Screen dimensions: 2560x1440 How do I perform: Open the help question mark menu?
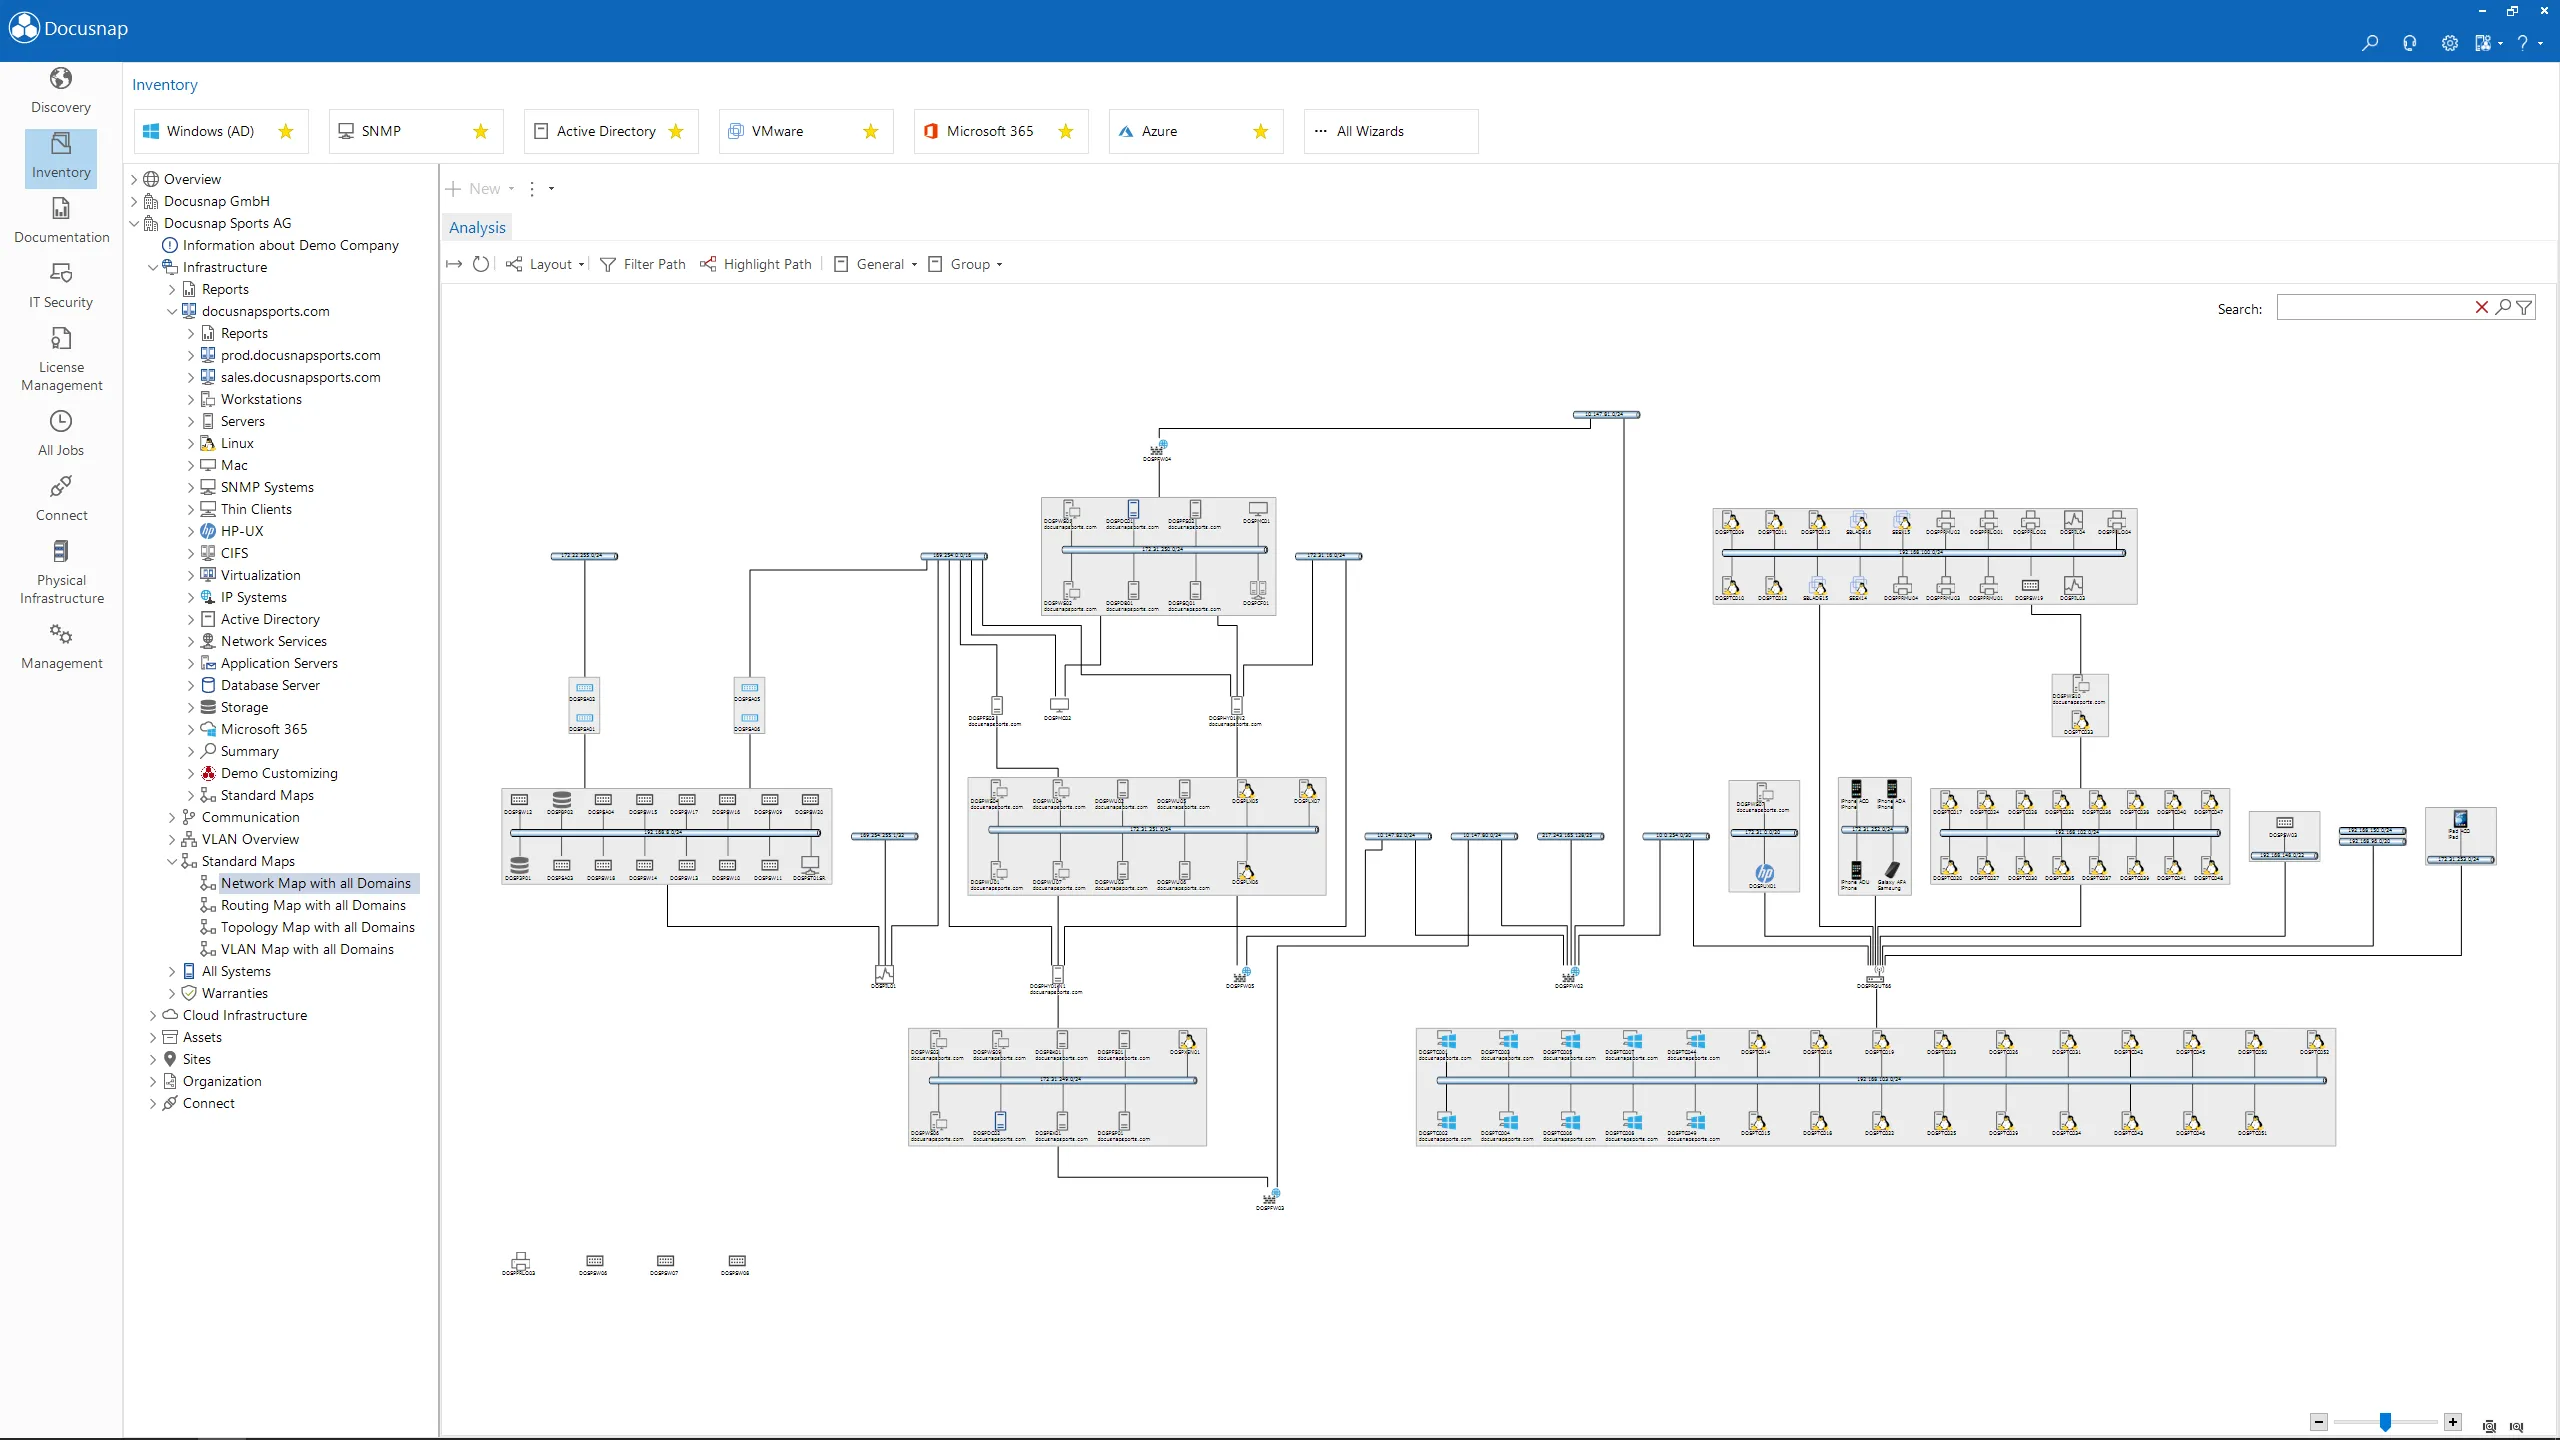2528,43
